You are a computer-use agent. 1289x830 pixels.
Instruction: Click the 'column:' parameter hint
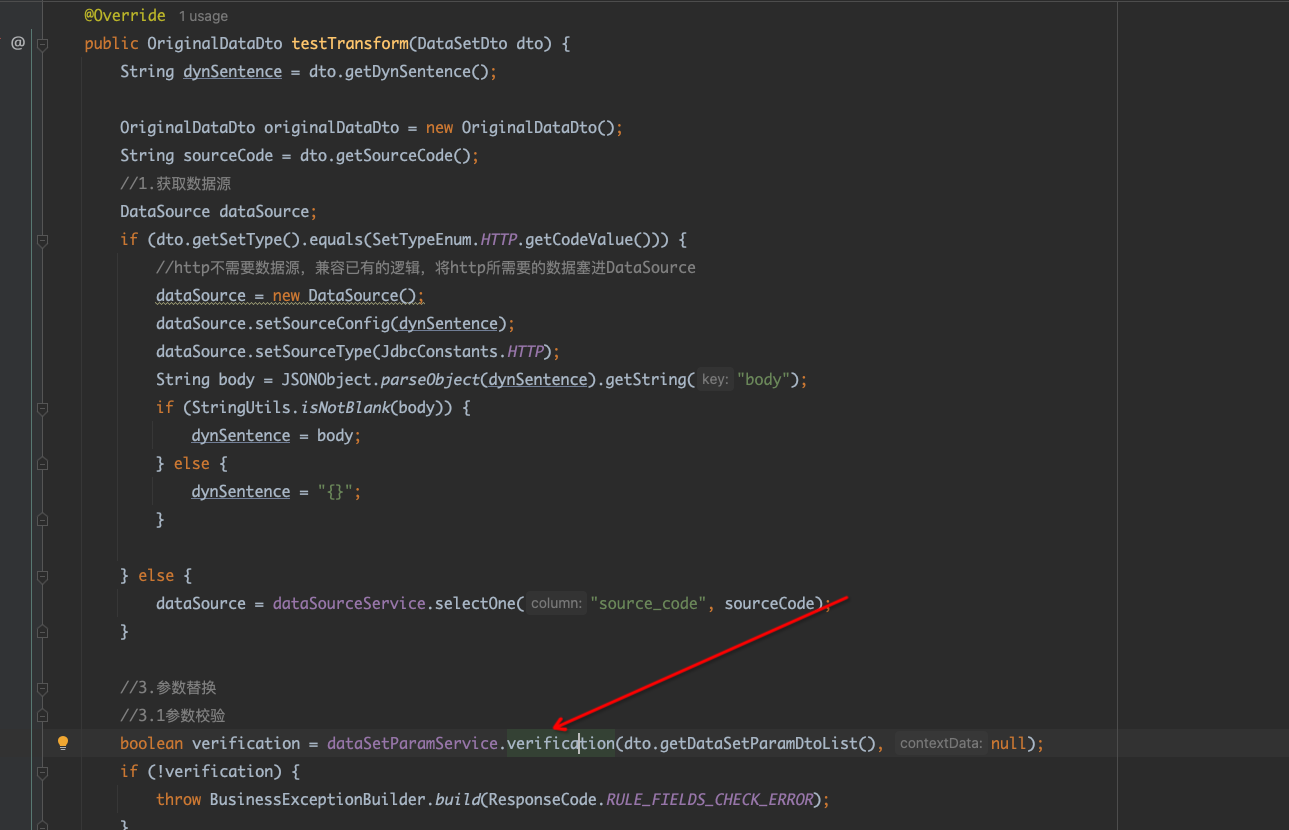[556, 603]
